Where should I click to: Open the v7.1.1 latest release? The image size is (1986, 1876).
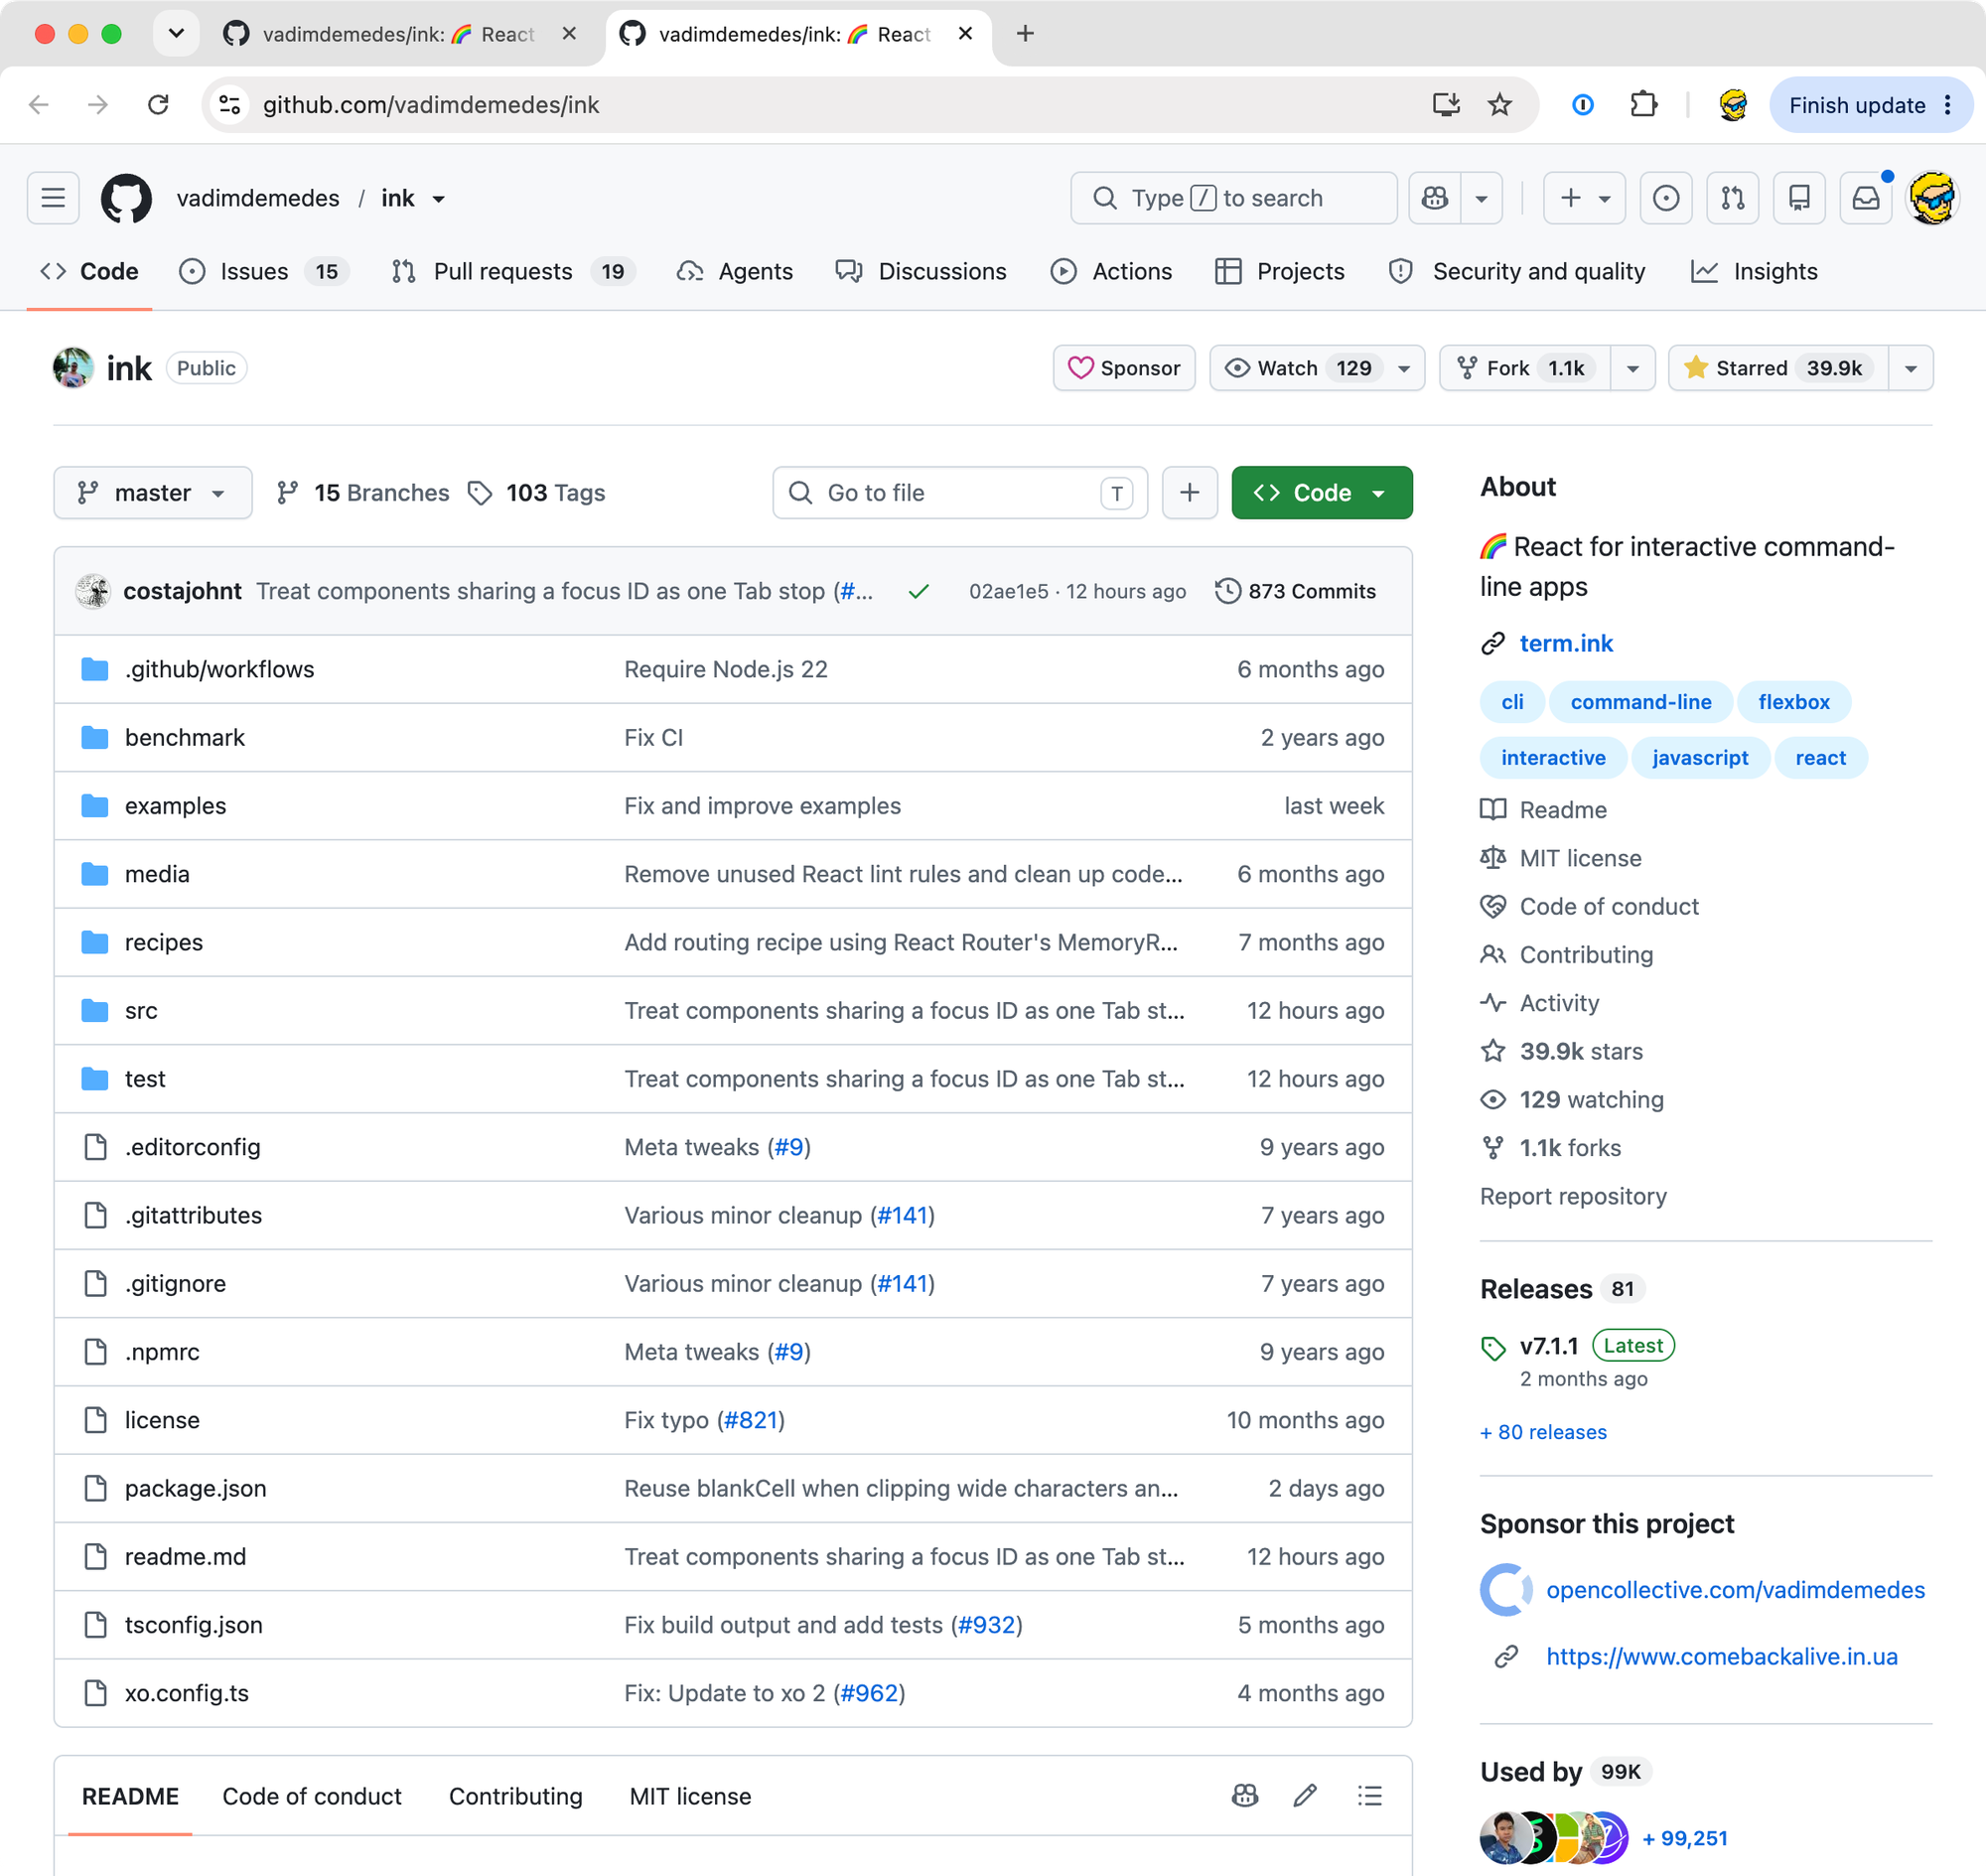click(x=1549, y=1346)
